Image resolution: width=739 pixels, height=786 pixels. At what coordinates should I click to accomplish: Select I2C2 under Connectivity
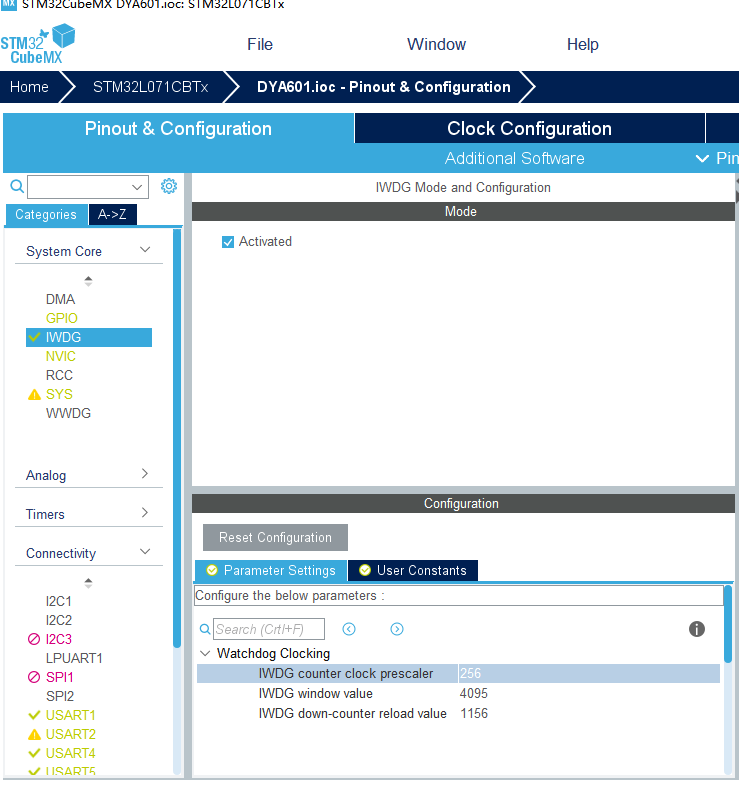pos(59,620)
